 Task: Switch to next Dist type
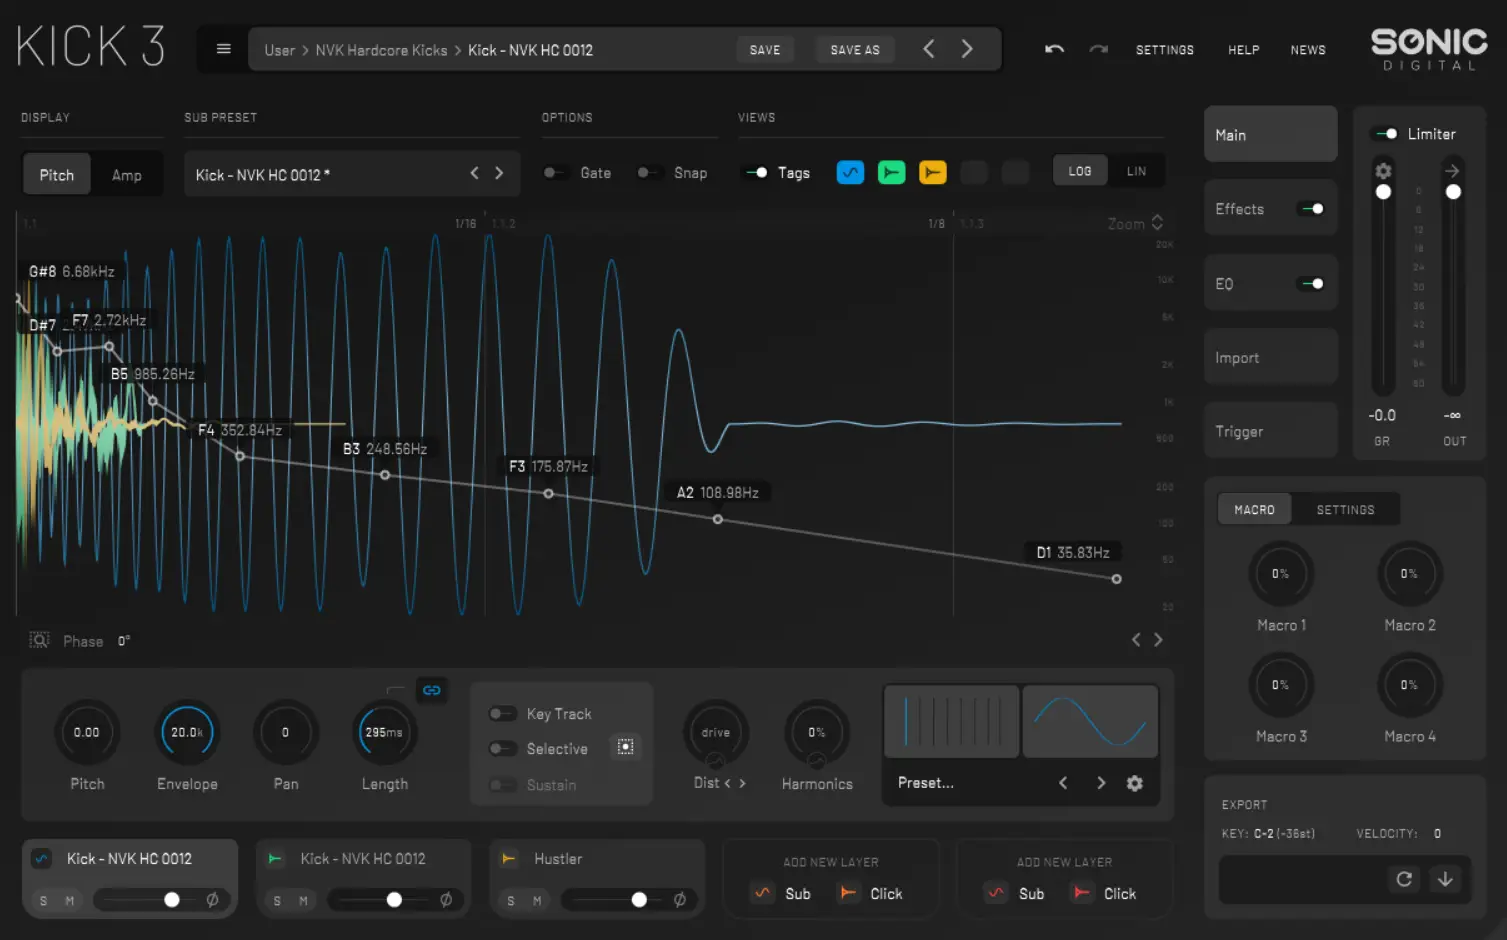(x=743, y=783)
